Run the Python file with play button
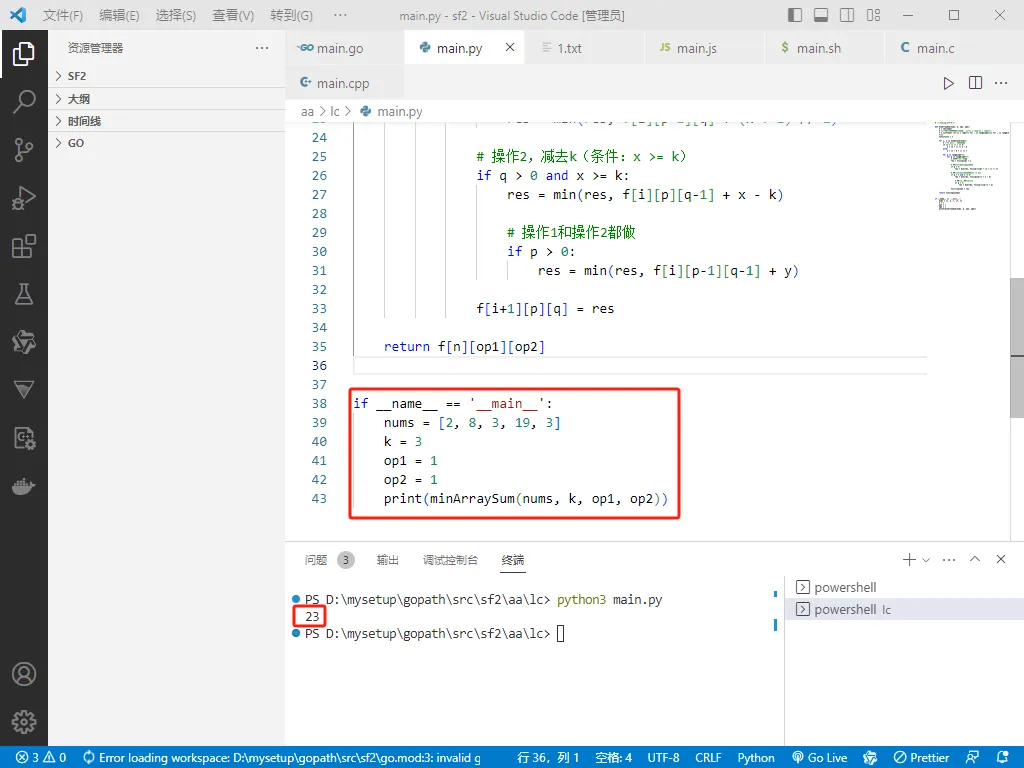Screen dimensions: 1024x768 tap(948, 83)
